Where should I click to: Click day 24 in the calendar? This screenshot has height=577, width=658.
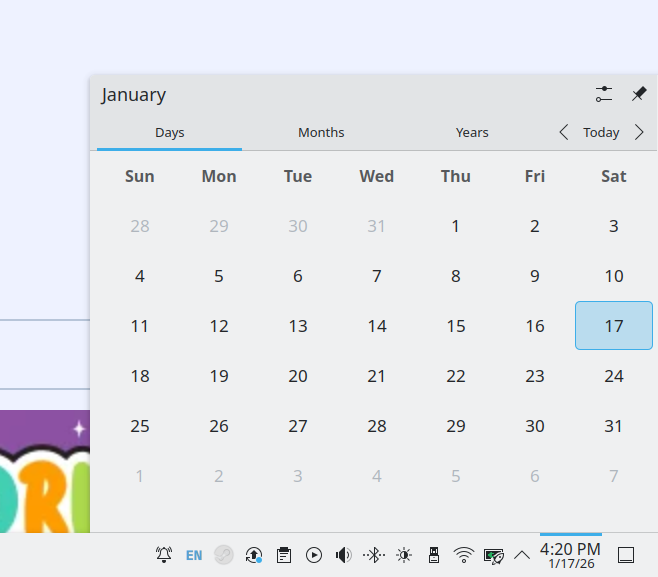[614, 376]
